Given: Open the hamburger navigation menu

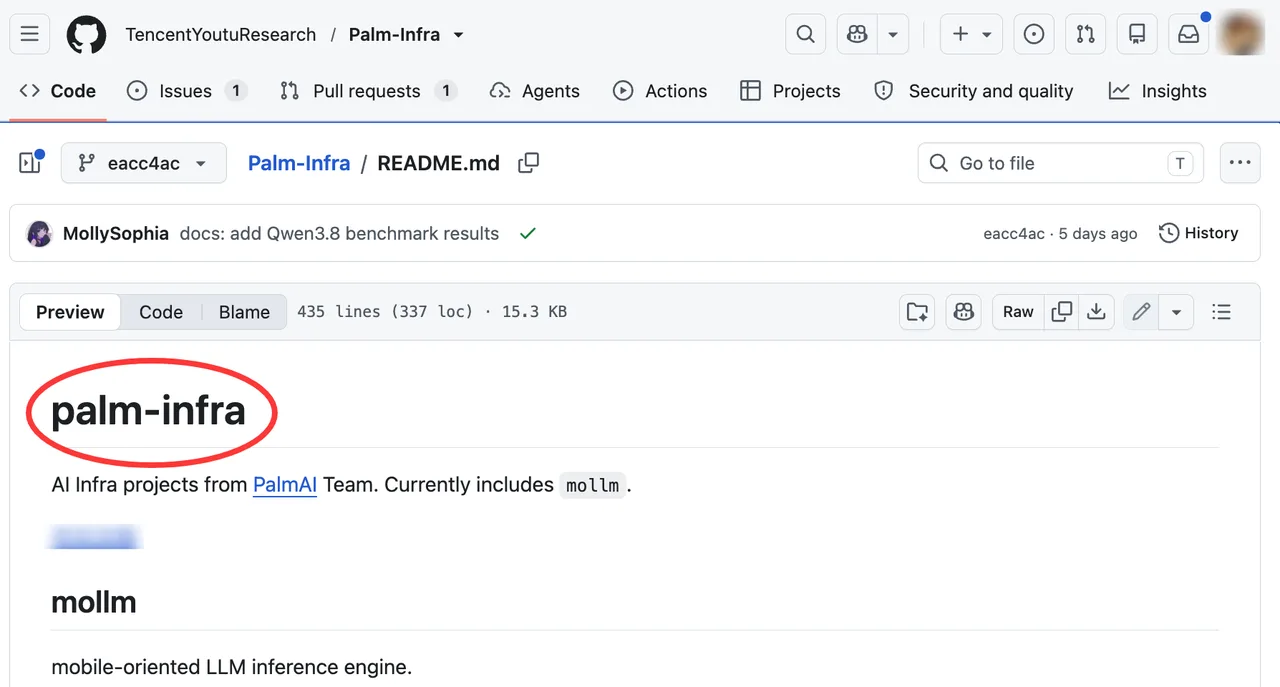Looking at the screenshot, I should (x=30, y=35).
